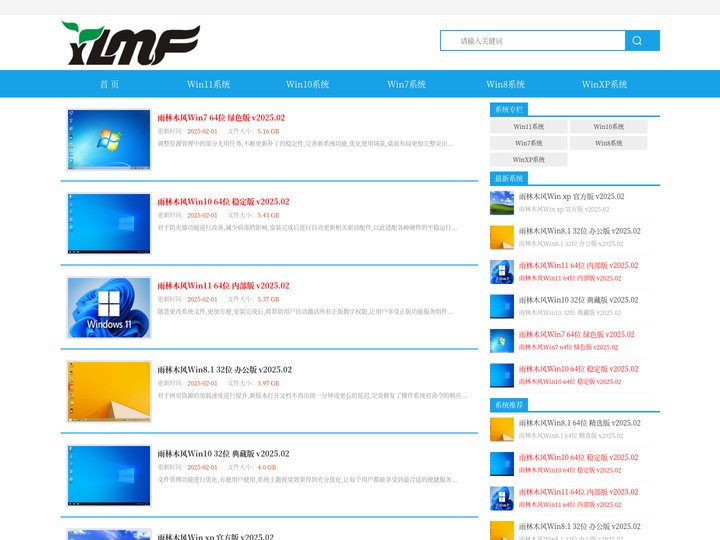Viewport: 720px width, 540px height.
Task: Click Win10 64位 稳定版 icon in 系统推荐
Action: (x=502, y=464)
